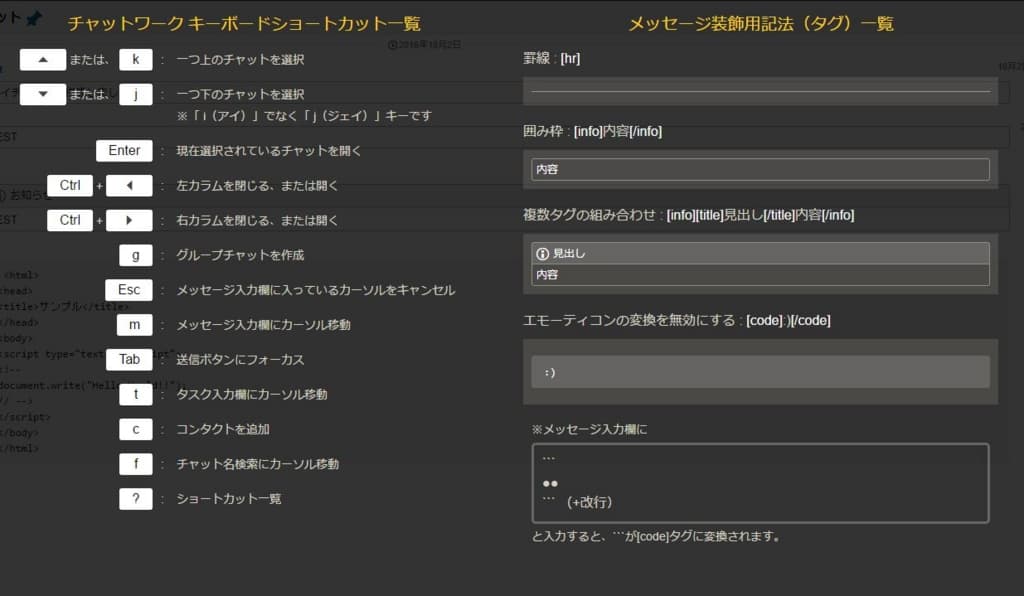
Task: Click the 't' key cap
Action: click(x=136, y=394)
